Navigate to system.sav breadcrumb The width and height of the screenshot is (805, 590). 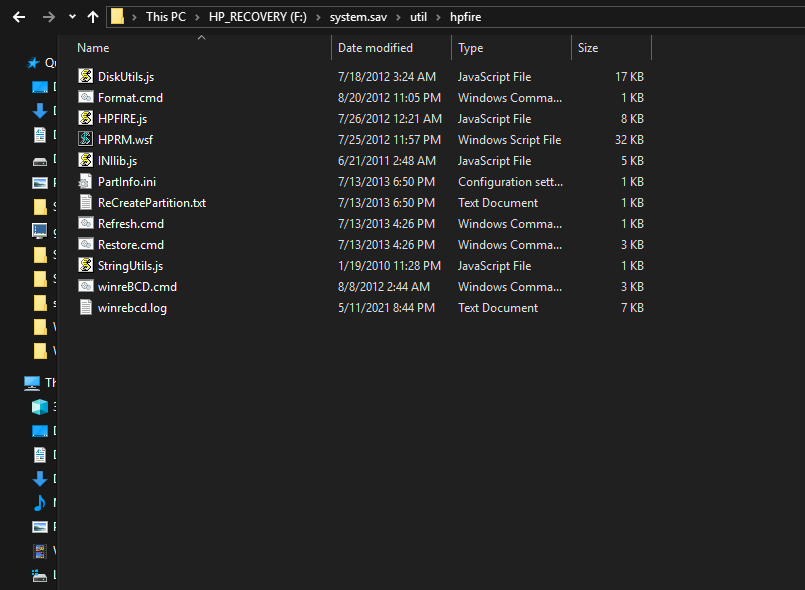coord(358,17)
